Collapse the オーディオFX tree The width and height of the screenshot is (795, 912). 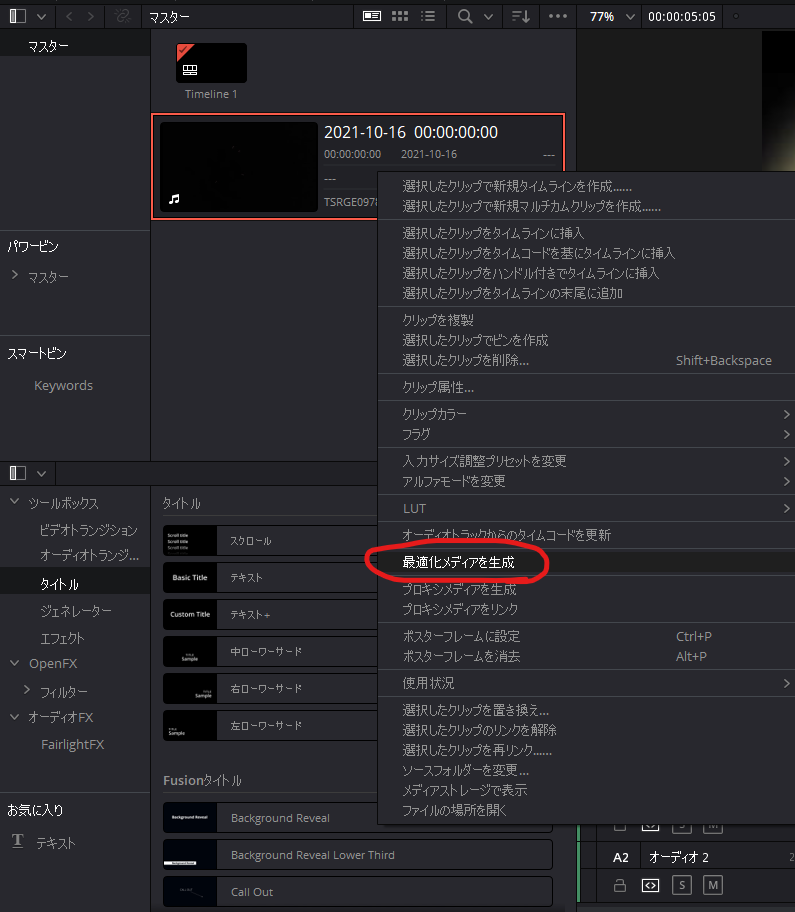pos(15,717)
